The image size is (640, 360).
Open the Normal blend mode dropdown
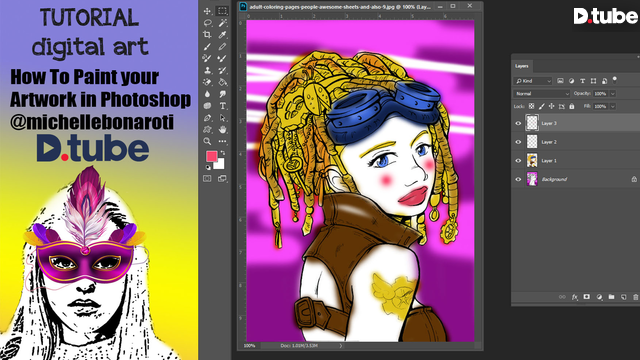(541, 93)
